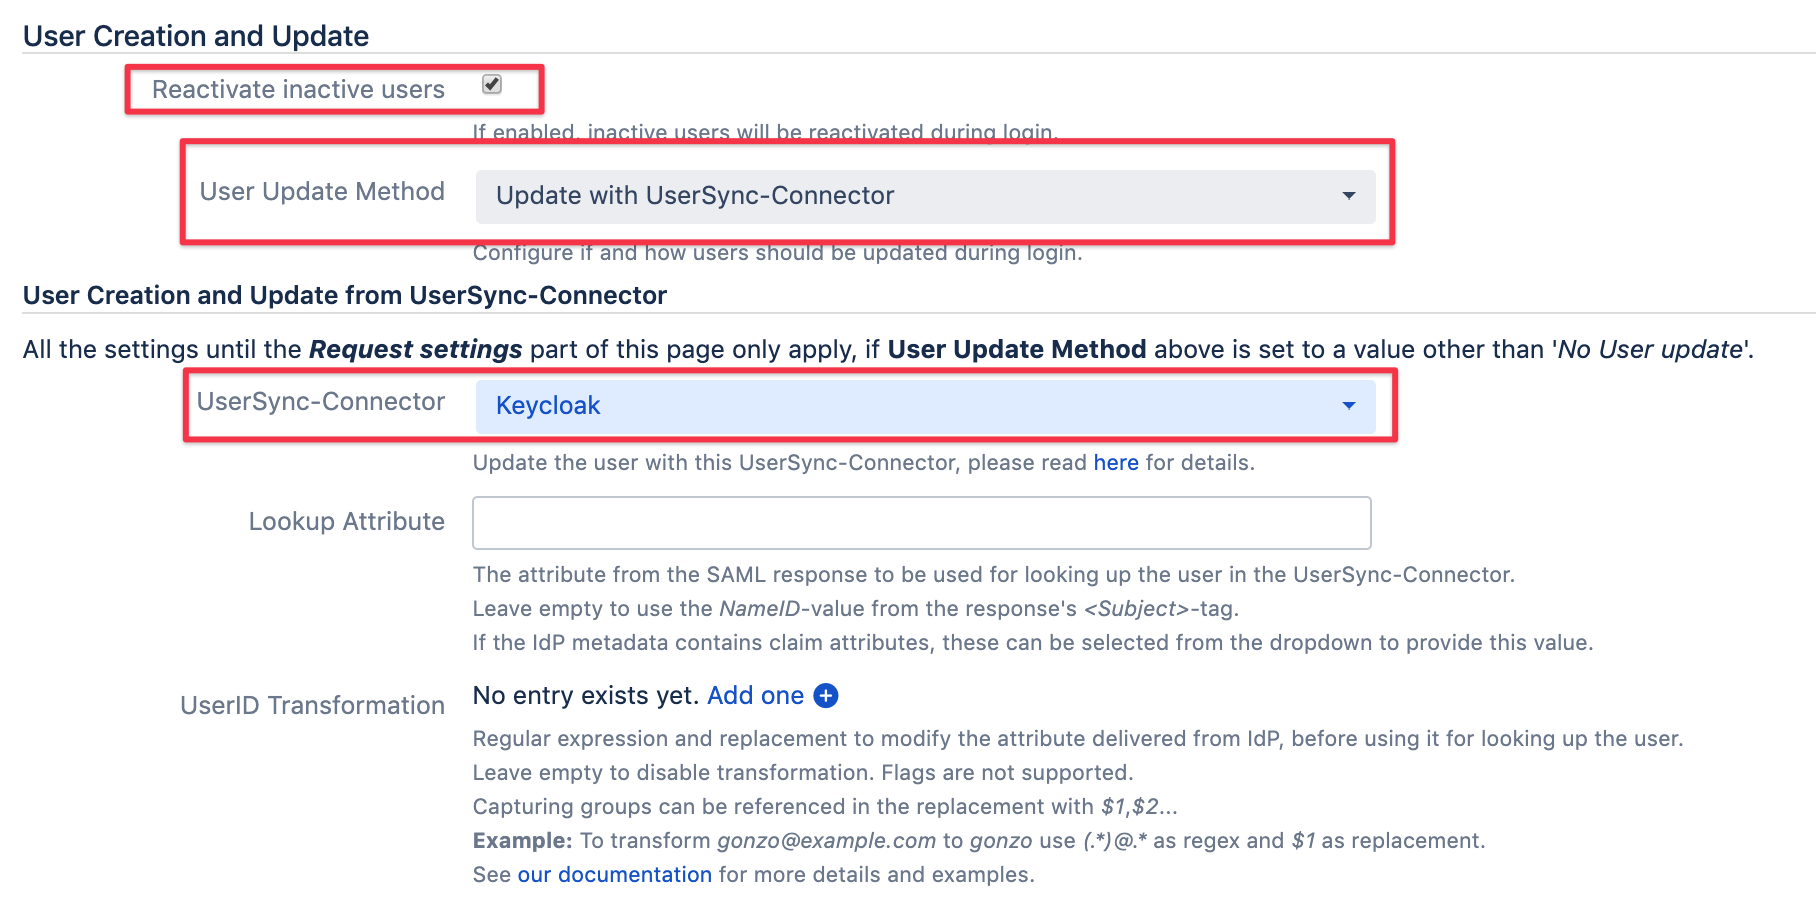The height and width of the screenshot is (910, 1816).
Task: Expand the Keycloak UserSync-Connector dropdown
Action: tap(924, 406)
